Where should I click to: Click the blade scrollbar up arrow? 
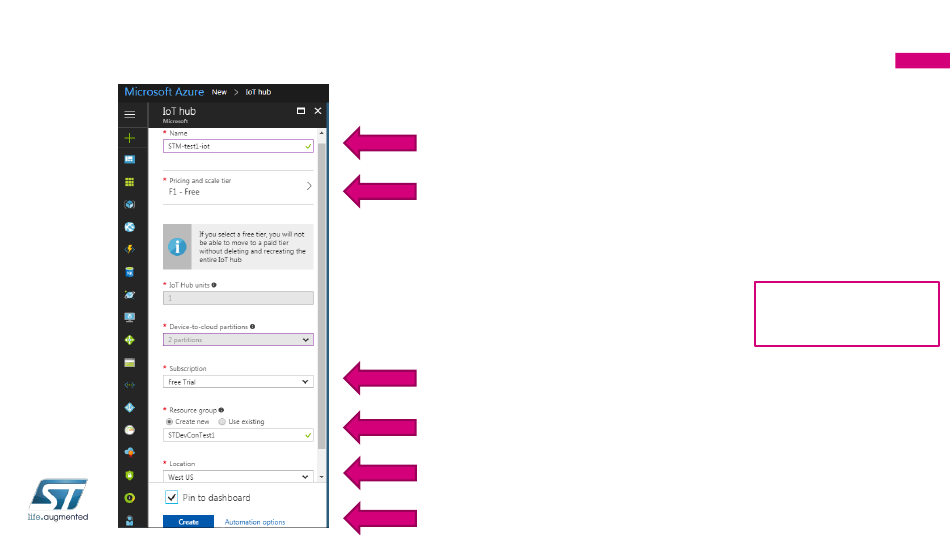pos(322,133)
